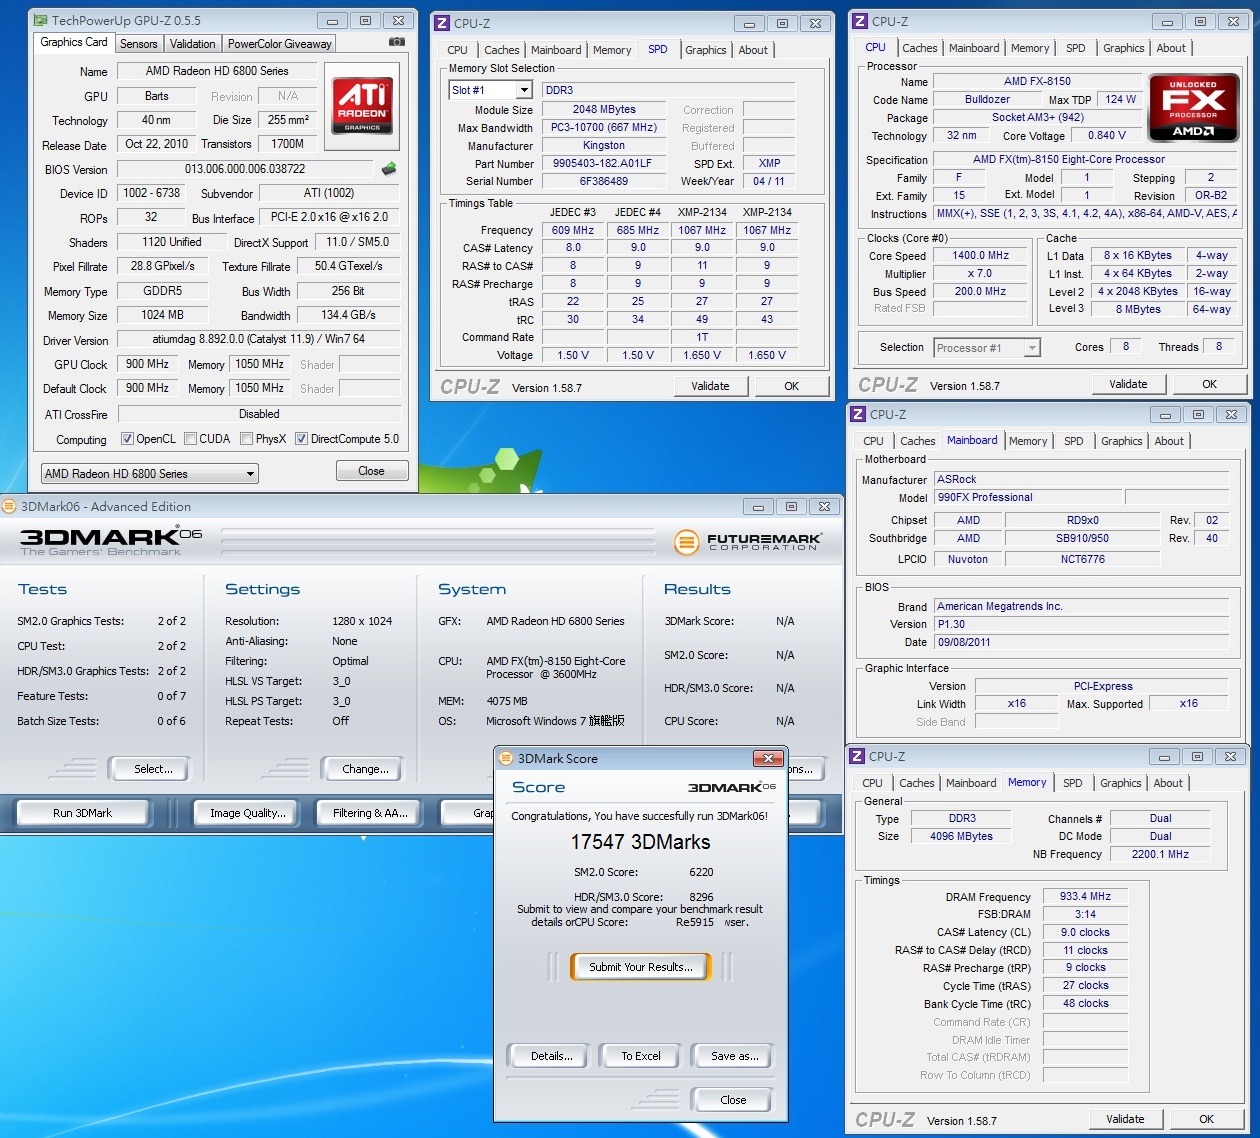
Task: Click the GPU Clock 900 MHz field
Action: (148, 364)
